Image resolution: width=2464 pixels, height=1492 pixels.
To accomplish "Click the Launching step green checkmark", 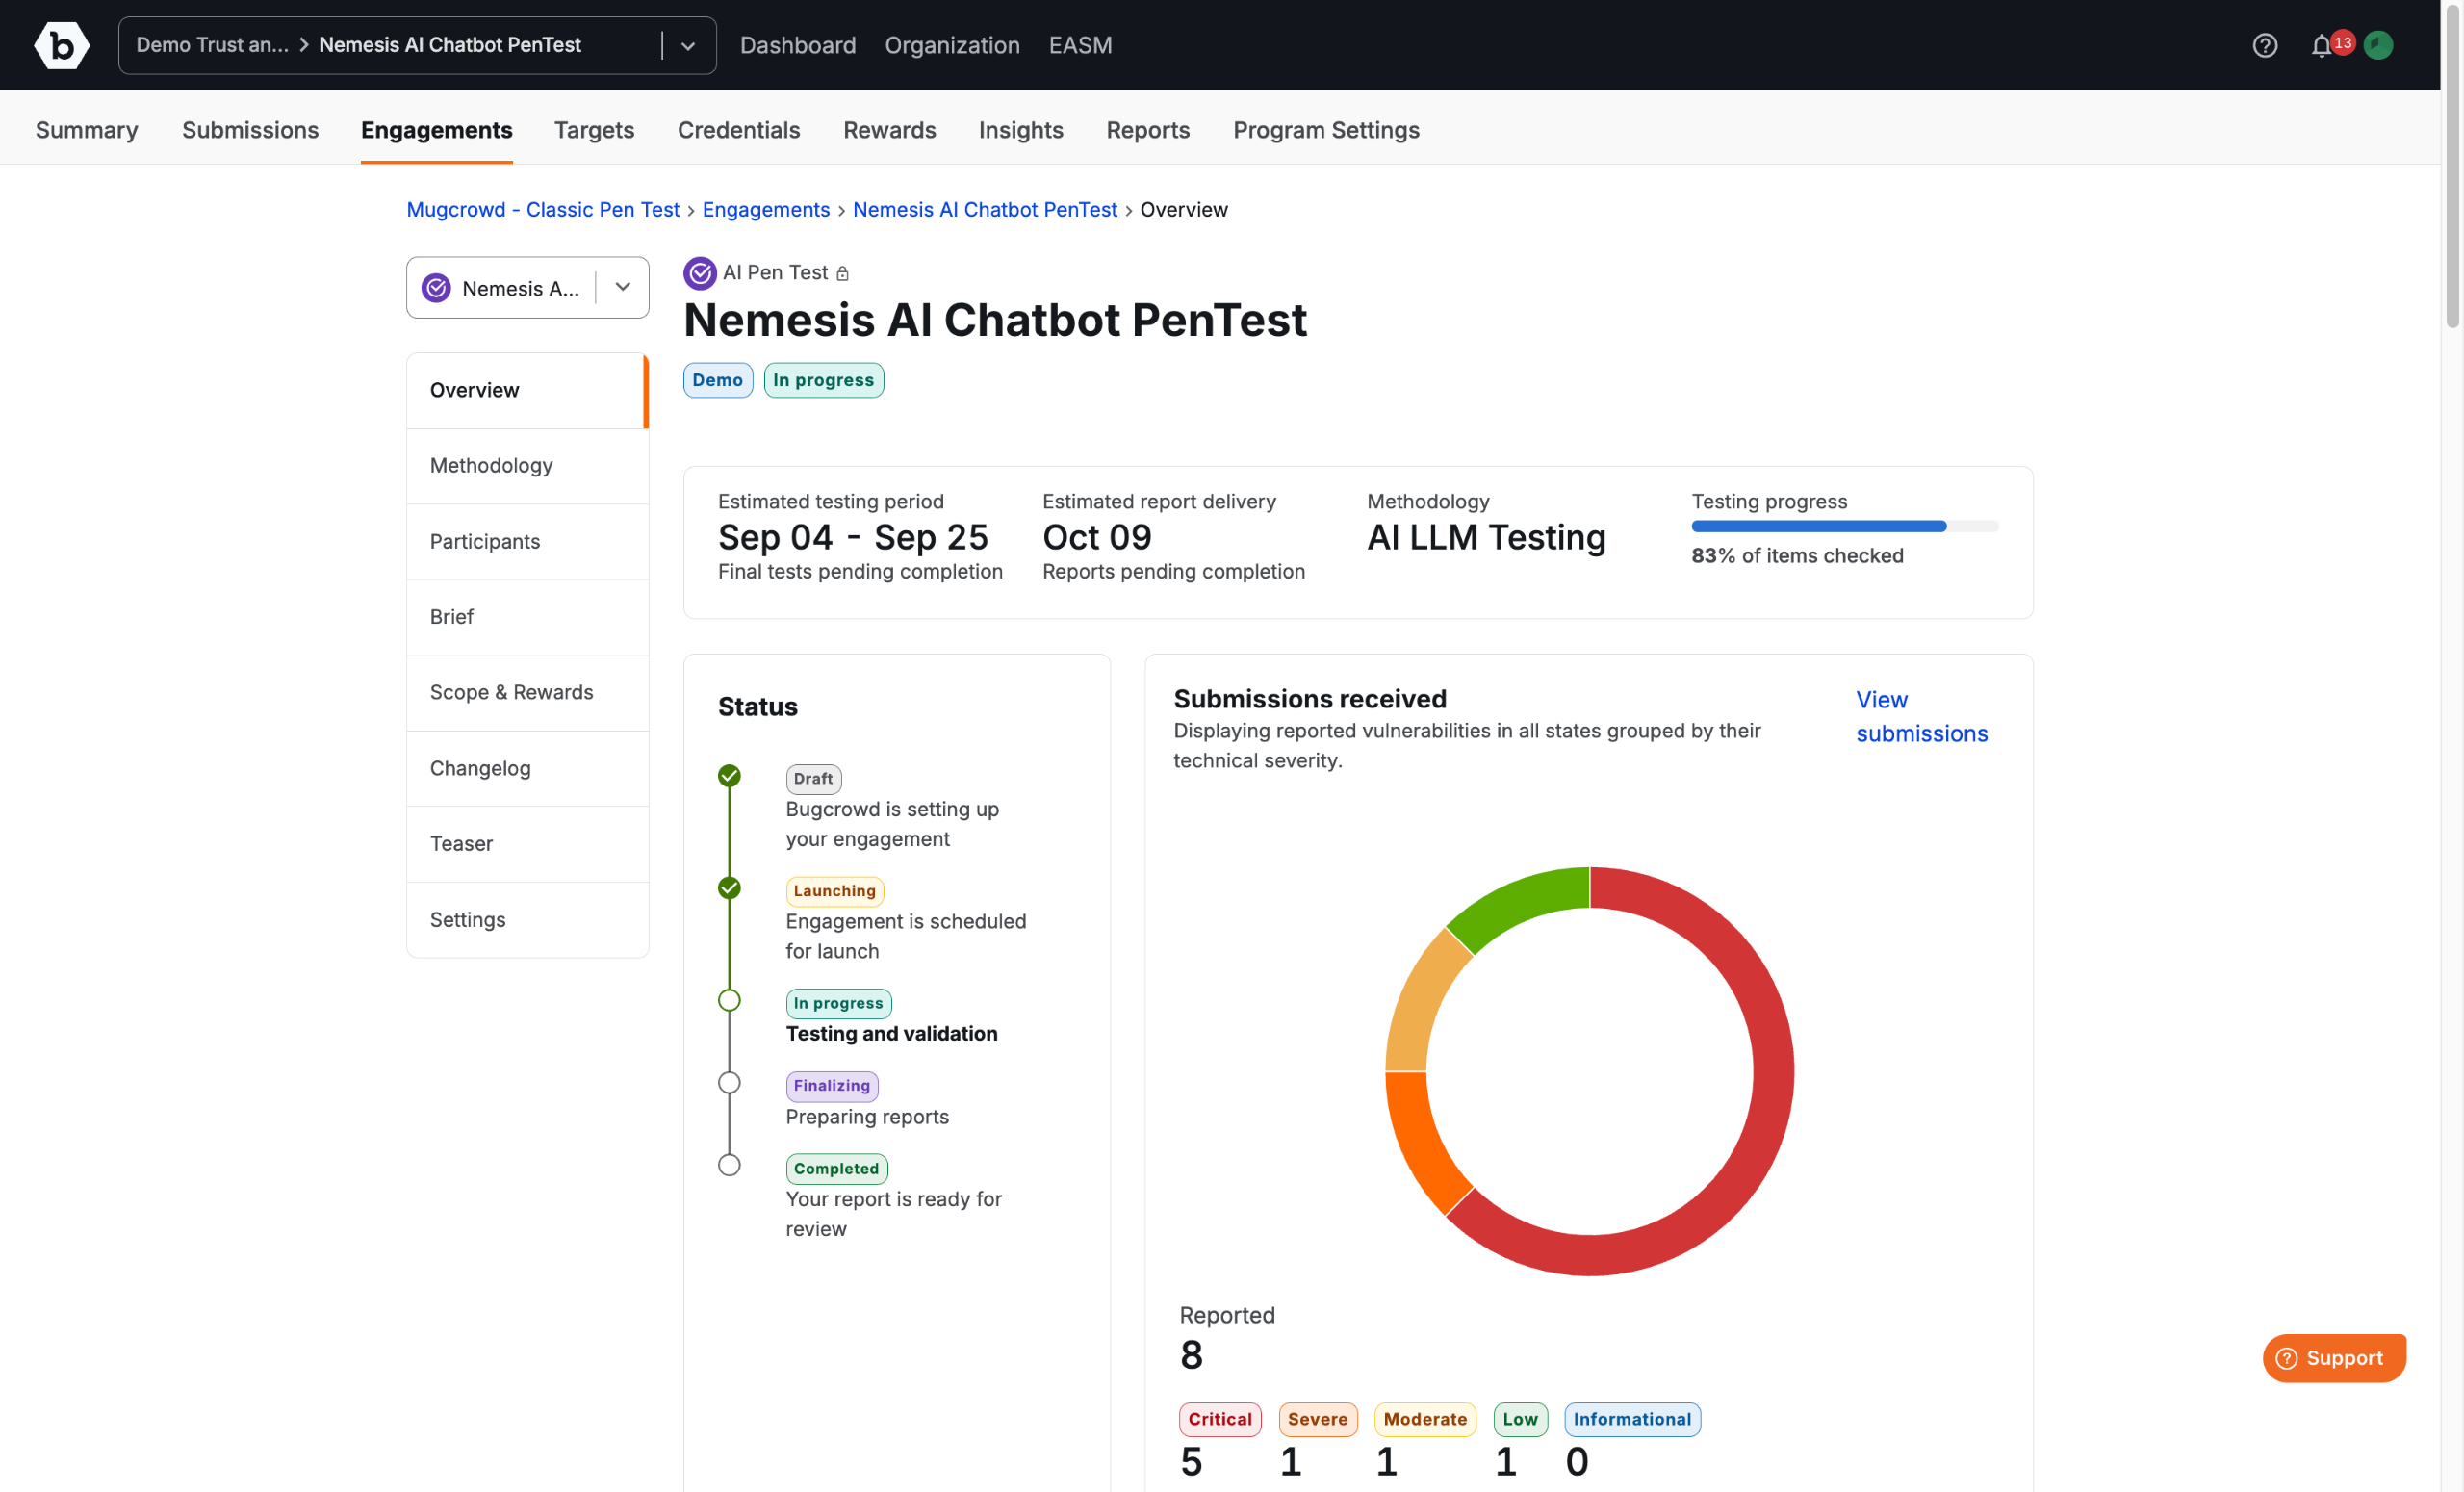I will 729,888.
